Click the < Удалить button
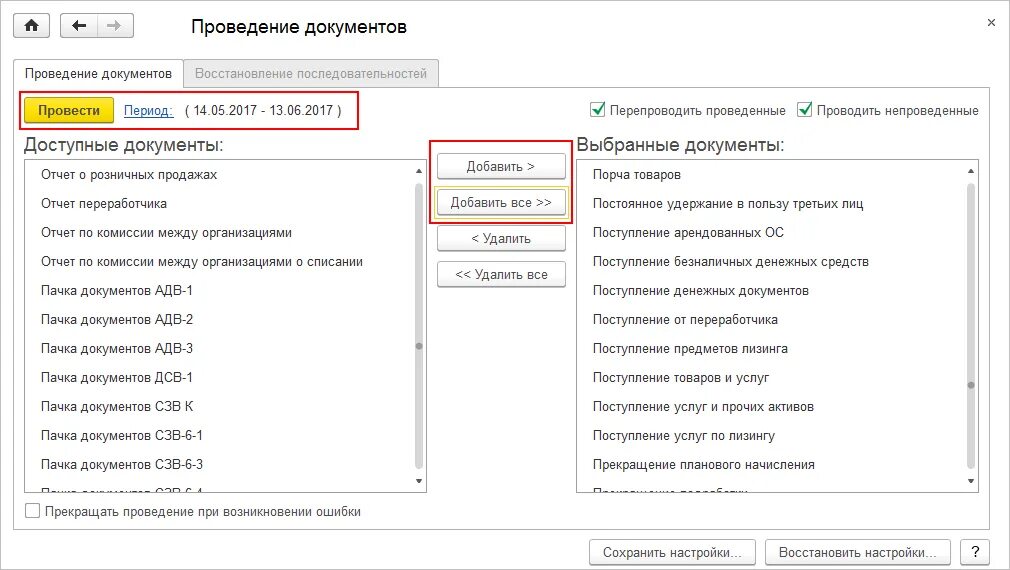 (501, 238)
